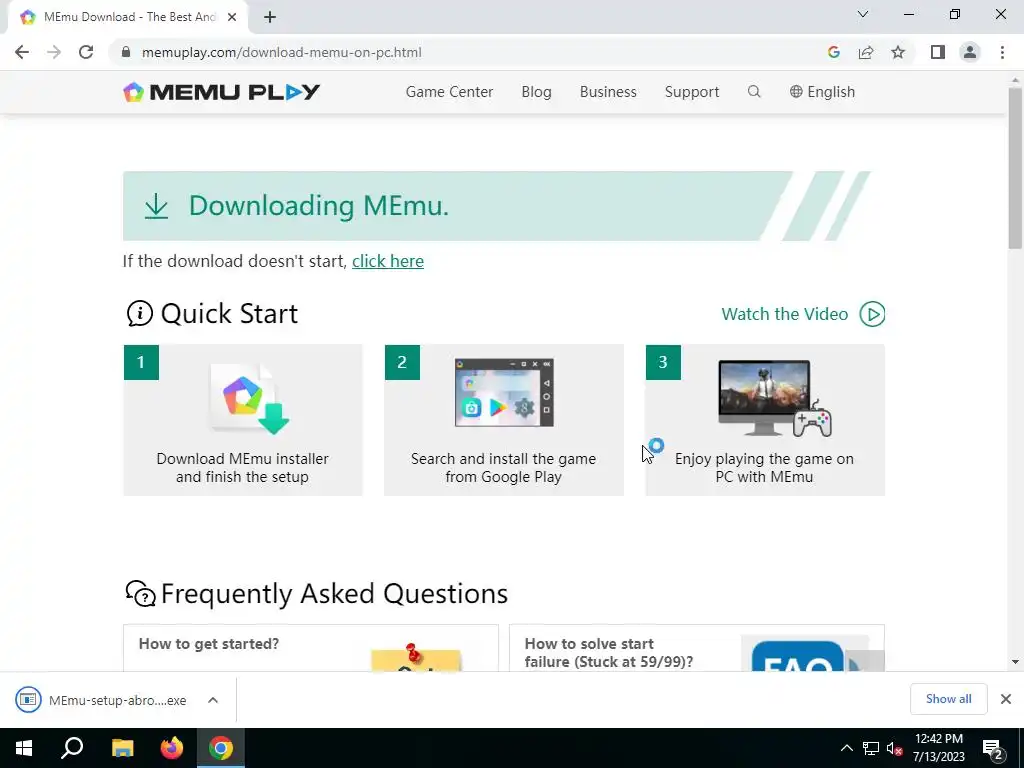The image size is (1024, 768).
Task: Click the Google icon in address bar
Action: [x=833, y=52]
